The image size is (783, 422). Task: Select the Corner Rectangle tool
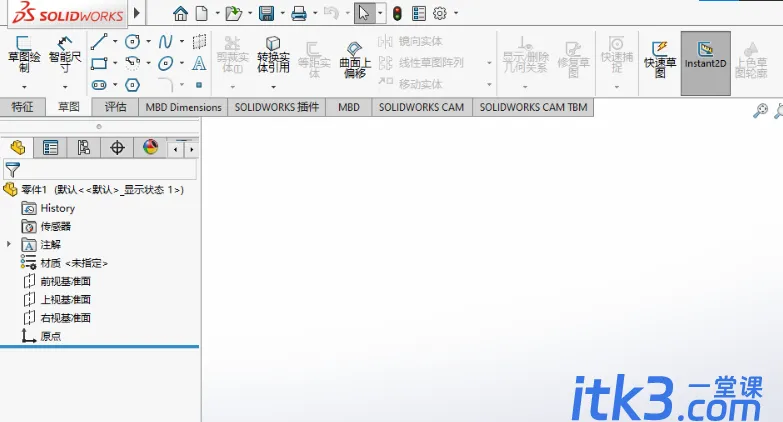(99, 63)
